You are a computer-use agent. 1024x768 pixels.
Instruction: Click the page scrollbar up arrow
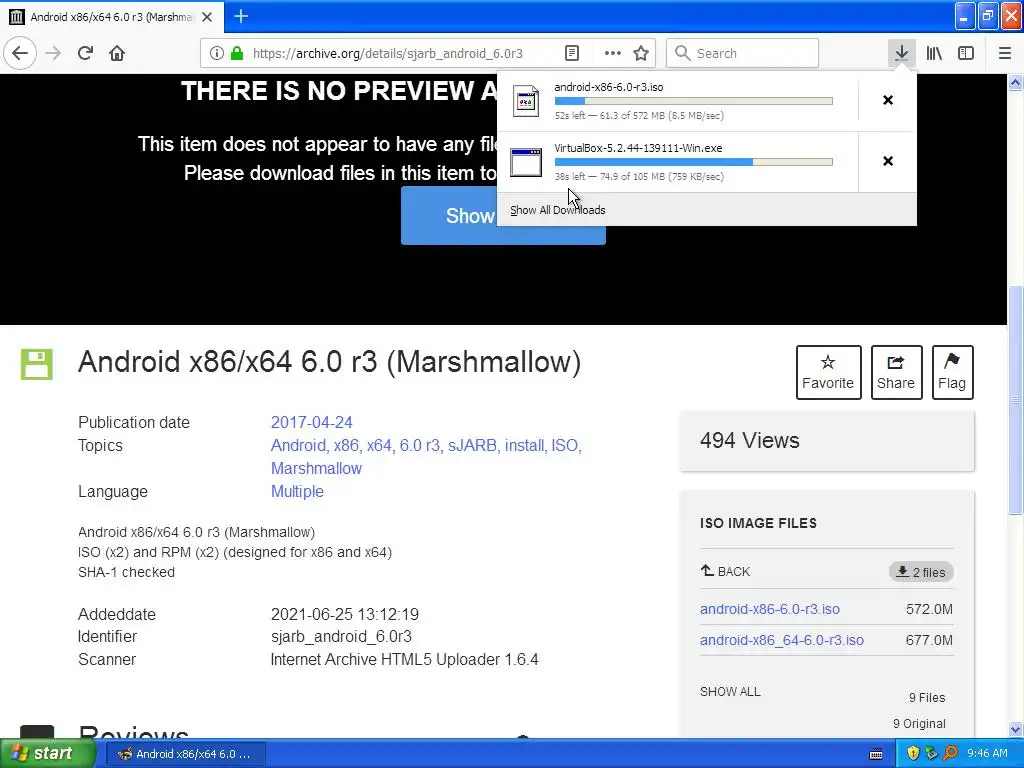coord(1016,82)
